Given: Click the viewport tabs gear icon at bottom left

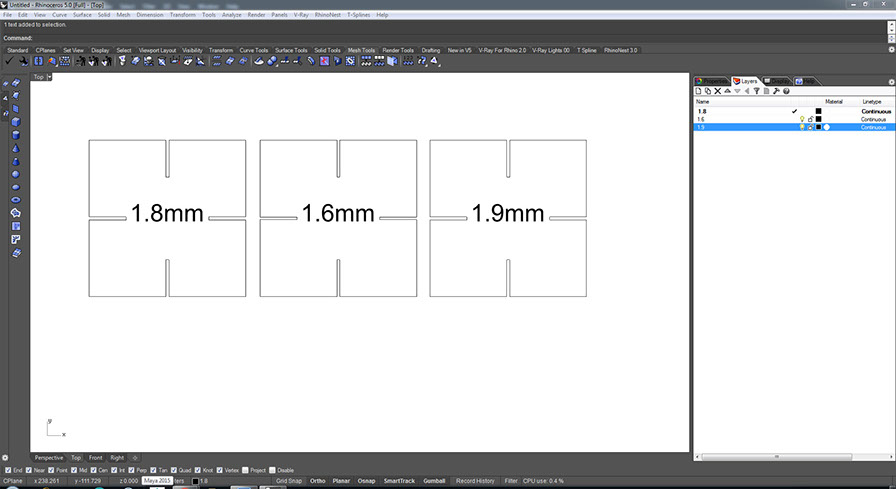Looking at the screenshot, I should pos(5,458).
